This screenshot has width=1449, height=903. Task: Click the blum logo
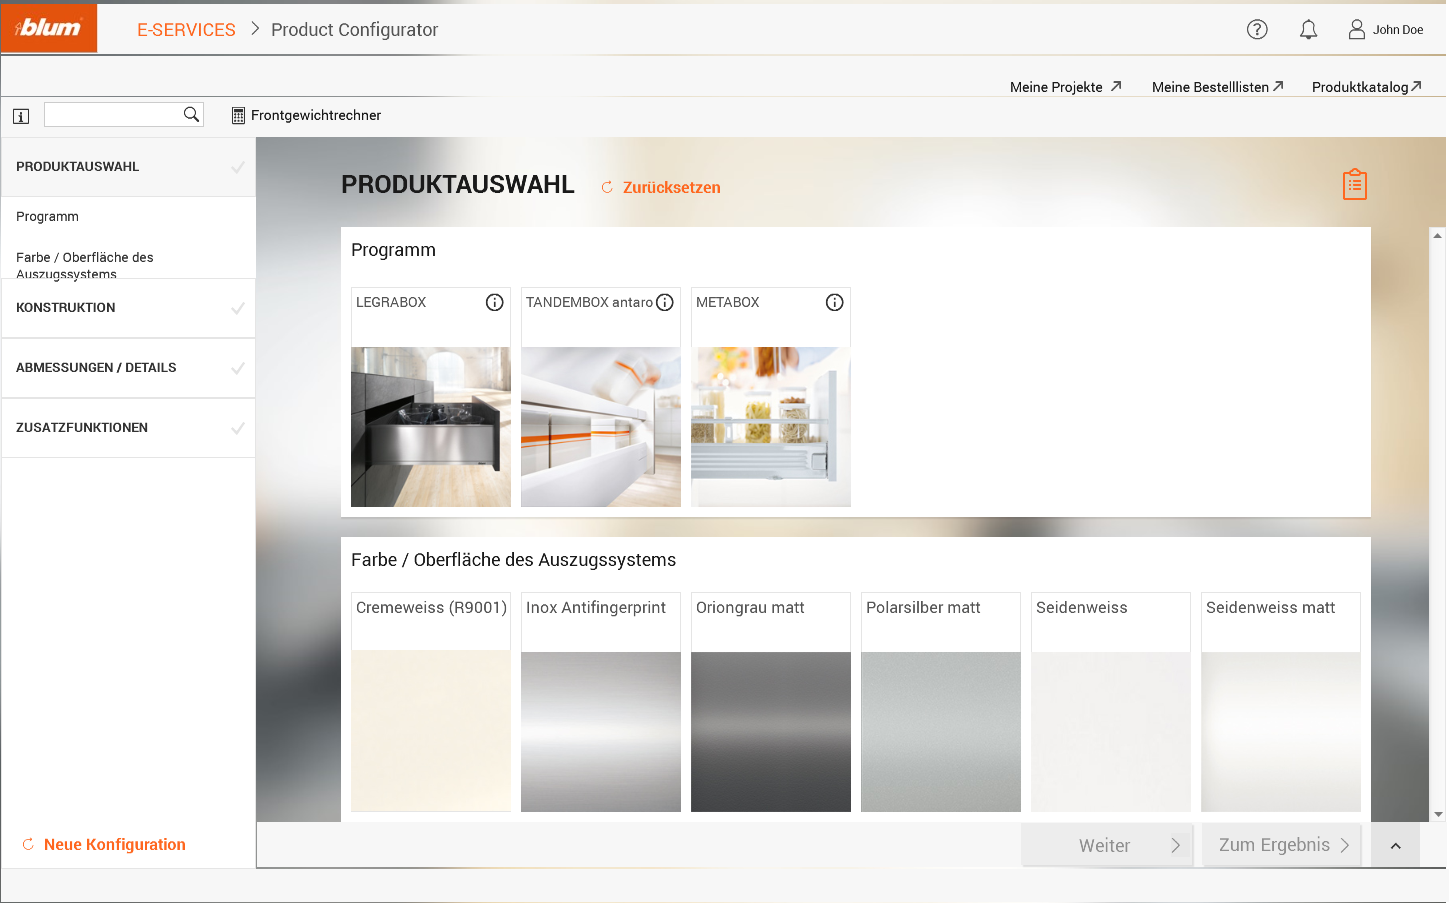[49, 28]
